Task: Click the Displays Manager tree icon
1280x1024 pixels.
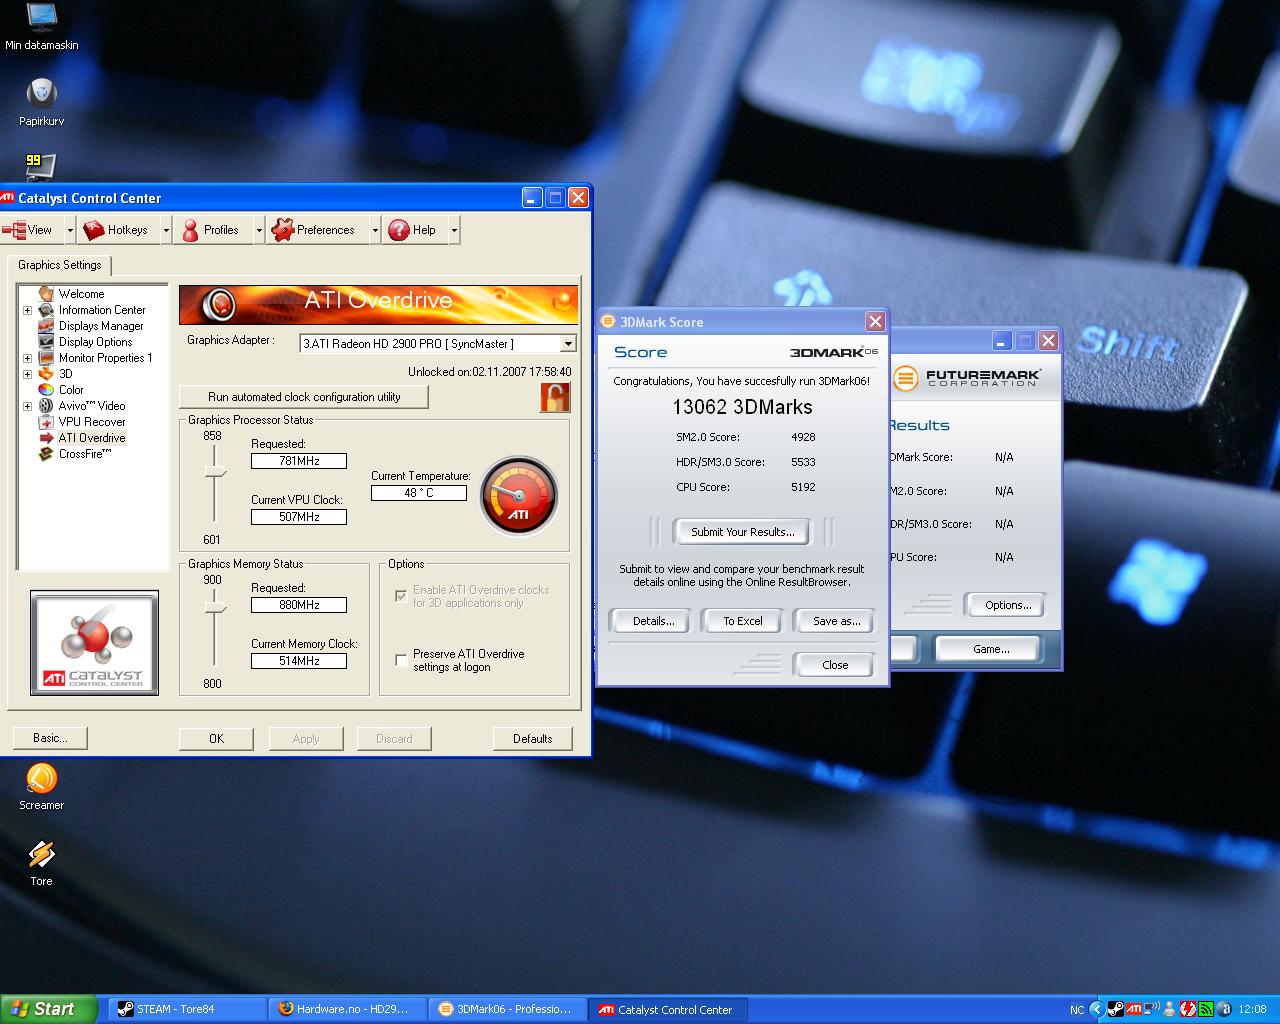Action: 46,326
